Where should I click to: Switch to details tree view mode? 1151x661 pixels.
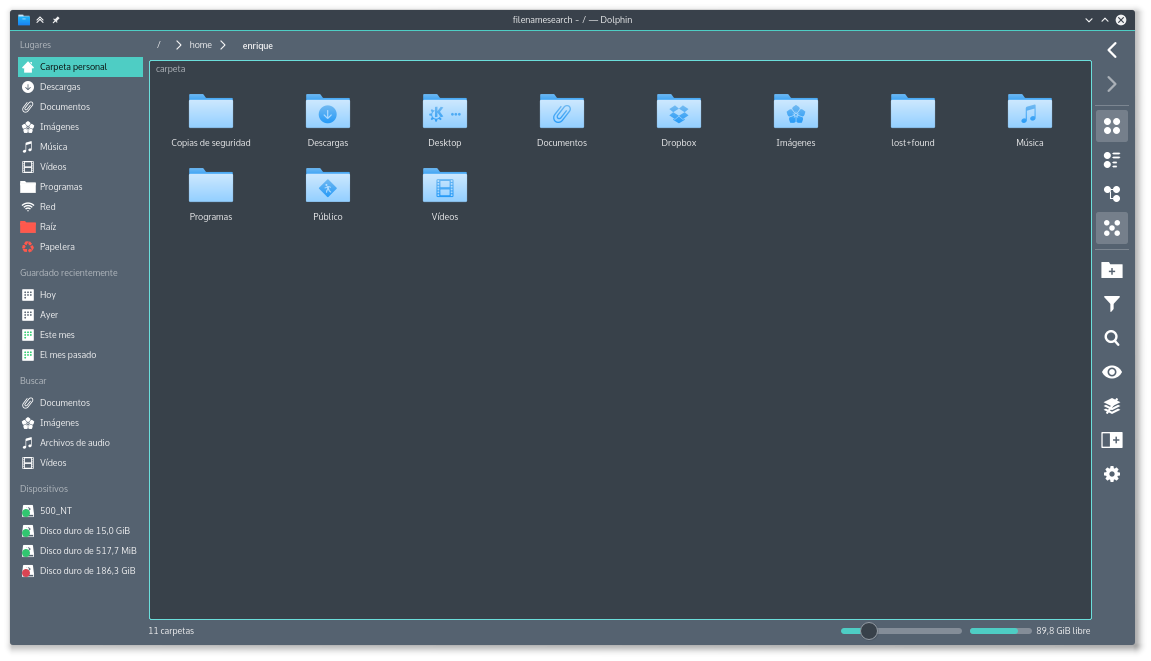(1111, 194)
